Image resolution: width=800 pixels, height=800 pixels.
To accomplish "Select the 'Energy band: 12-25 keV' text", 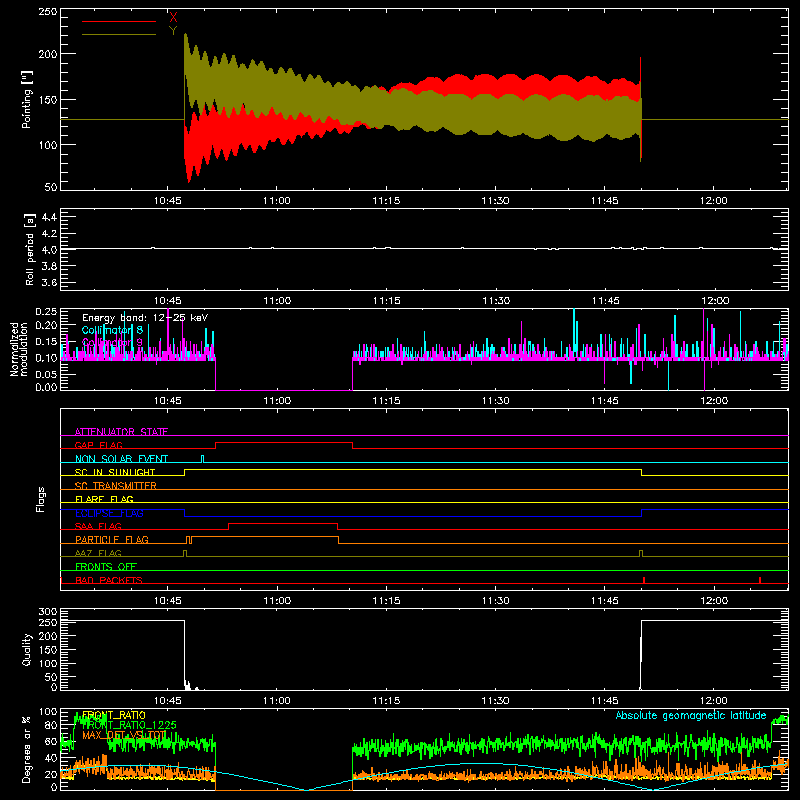I will click(x=145, y=318).
